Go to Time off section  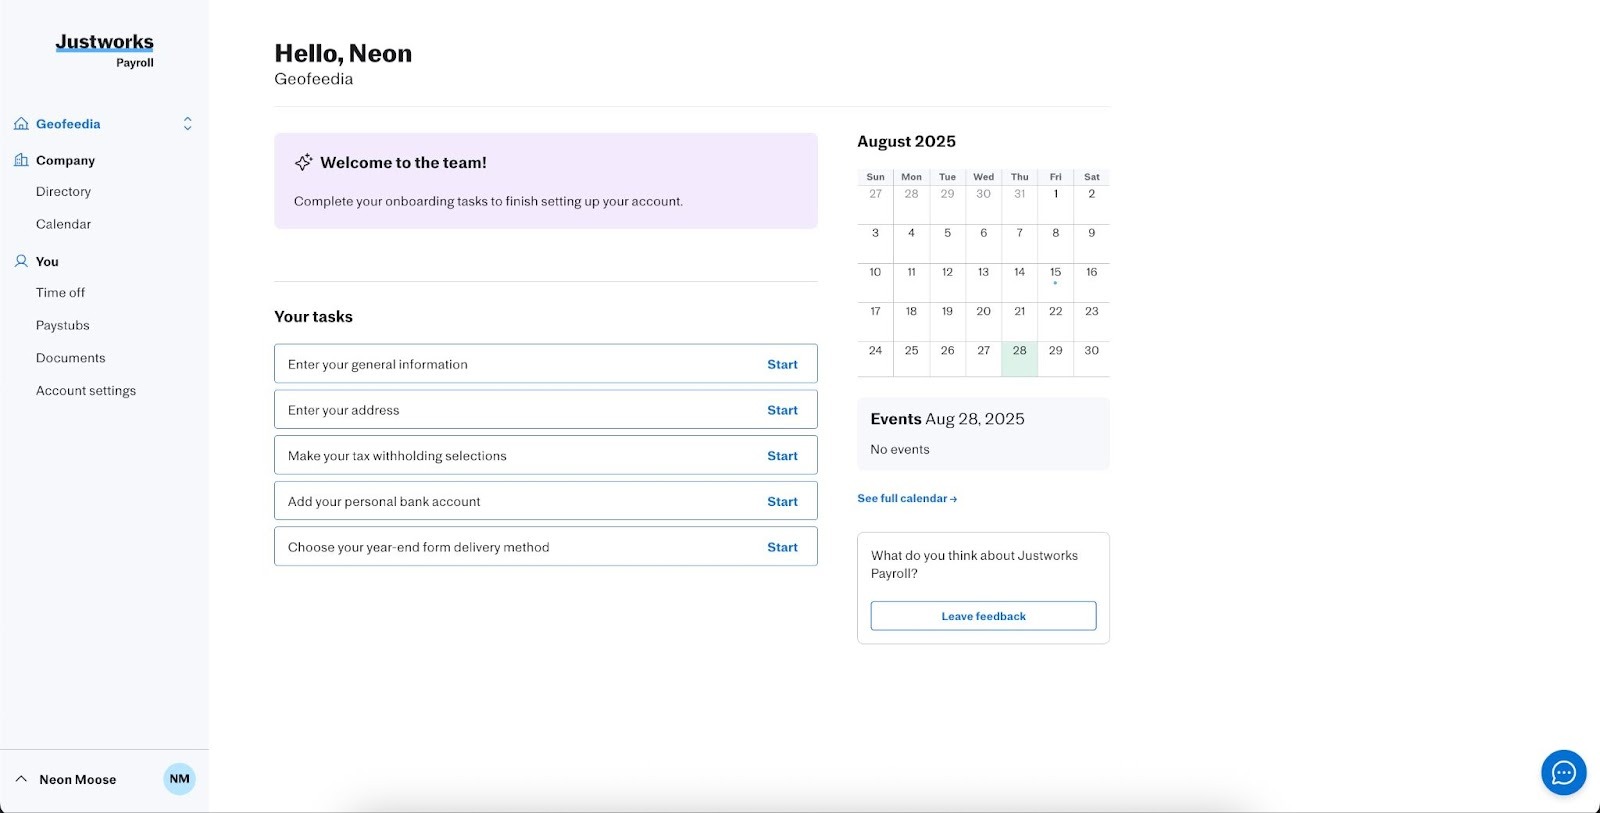tap(60, 293)
